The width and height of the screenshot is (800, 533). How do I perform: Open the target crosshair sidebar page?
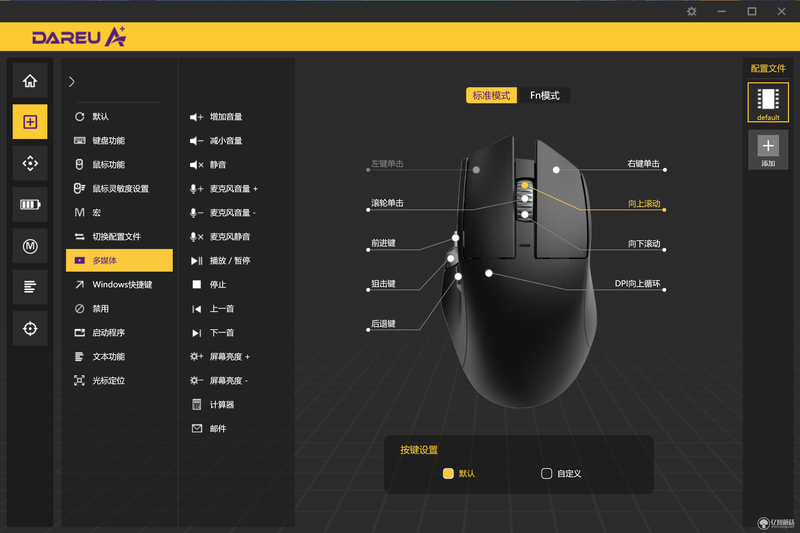click(30, 328)
